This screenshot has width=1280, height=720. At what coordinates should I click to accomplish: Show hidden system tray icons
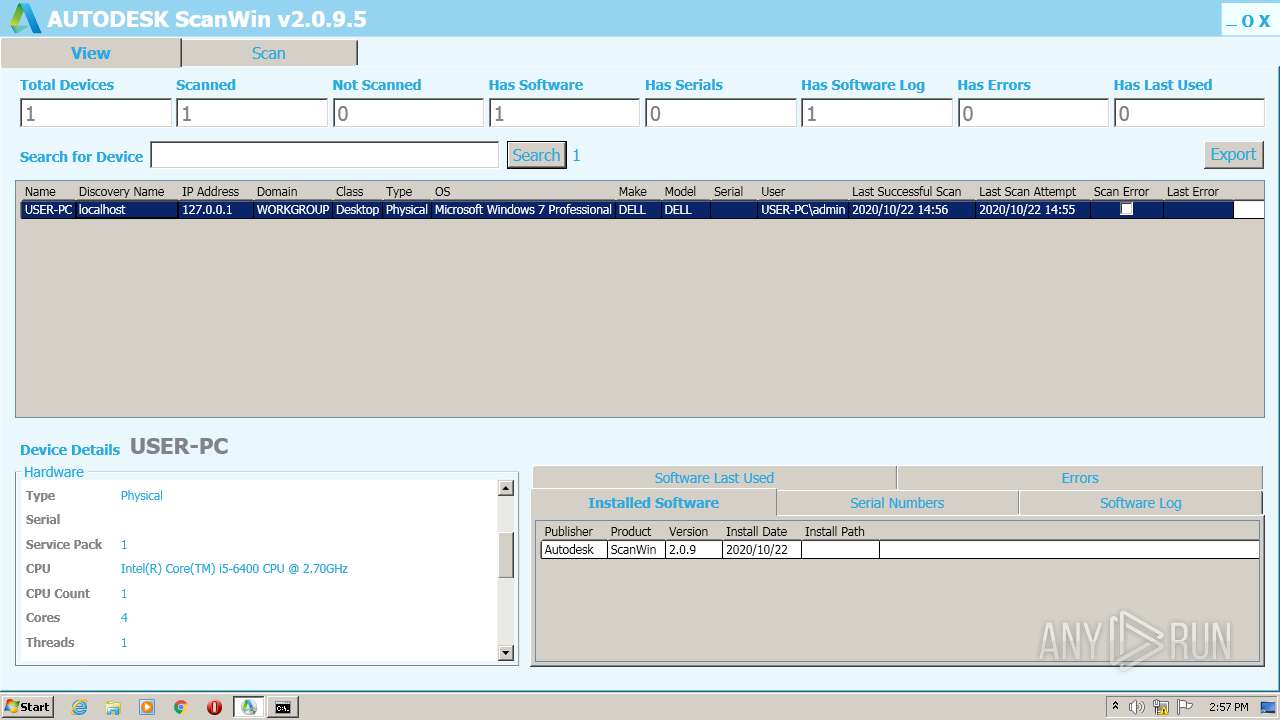[x=1115, y=707]
